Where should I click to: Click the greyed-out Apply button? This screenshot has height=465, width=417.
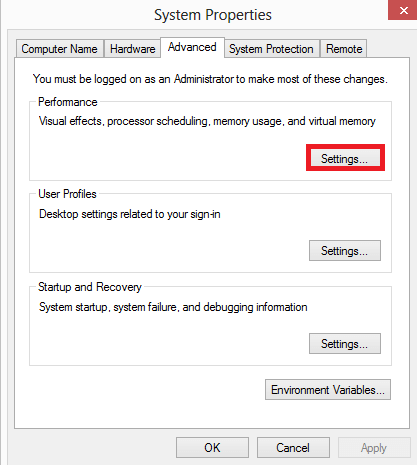[x=374, y=447]
